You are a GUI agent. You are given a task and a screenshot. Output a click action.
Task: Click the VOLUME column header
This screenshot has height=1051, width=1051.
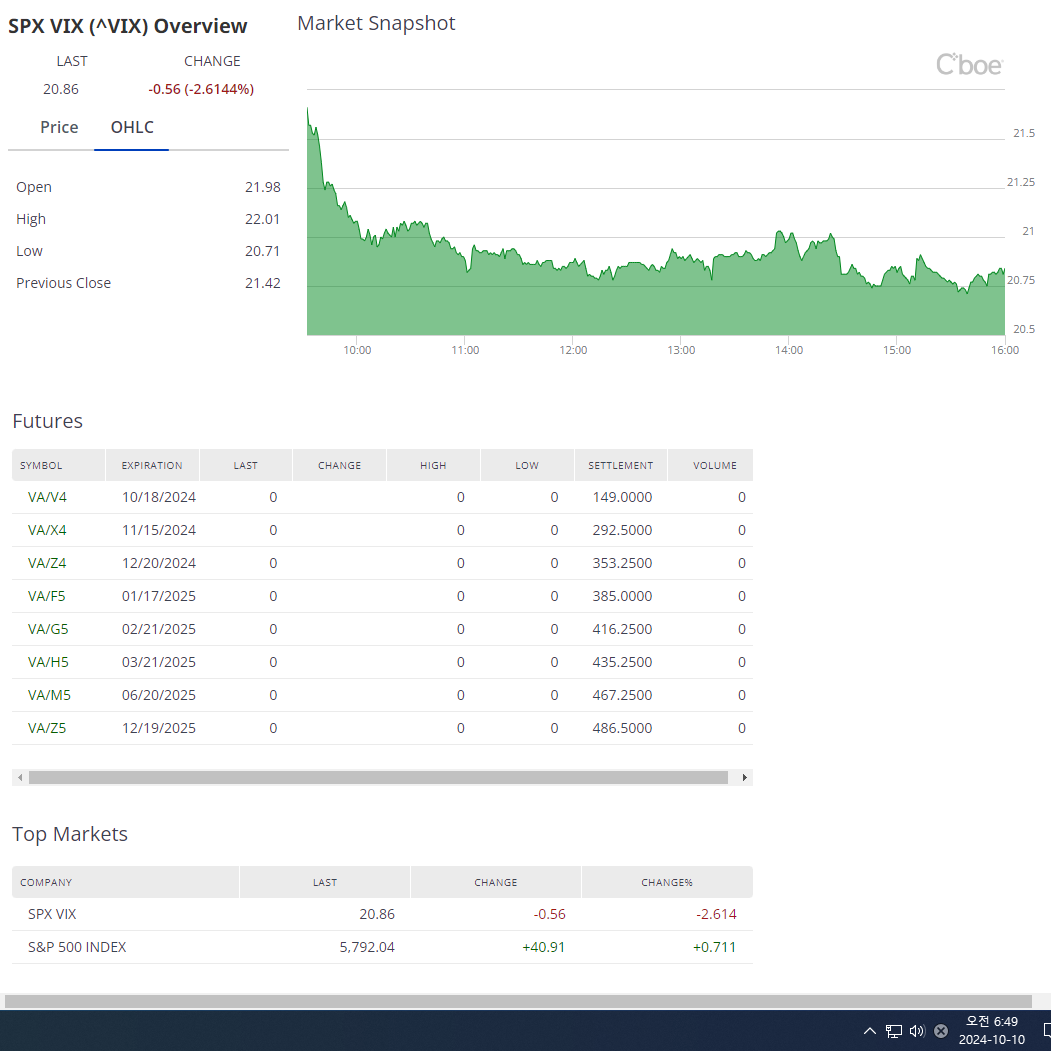(710, 465)
